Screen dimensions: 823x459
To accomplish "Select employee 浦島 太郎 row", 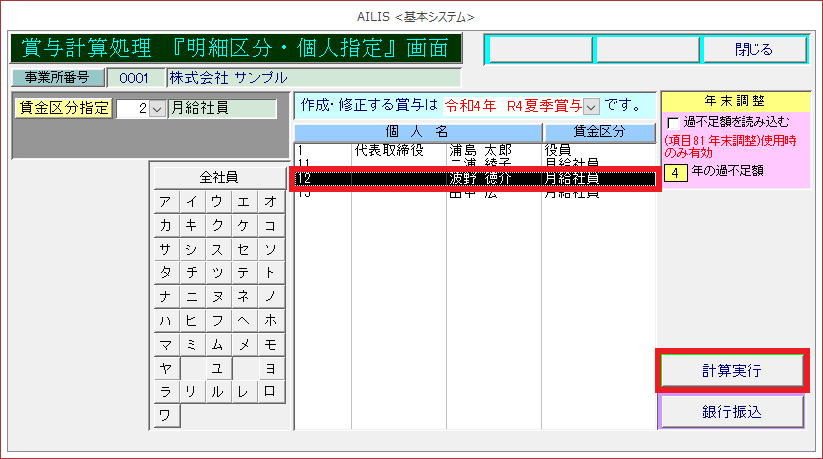I will pos(475,151).
